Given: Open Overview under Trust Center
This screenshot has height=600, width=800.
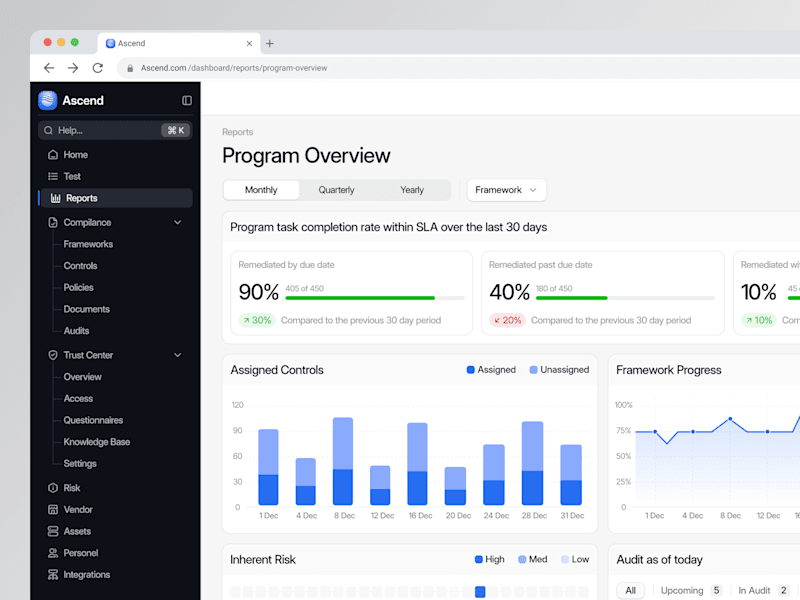Looking at the screenshot, I should [x=82, y=377].
